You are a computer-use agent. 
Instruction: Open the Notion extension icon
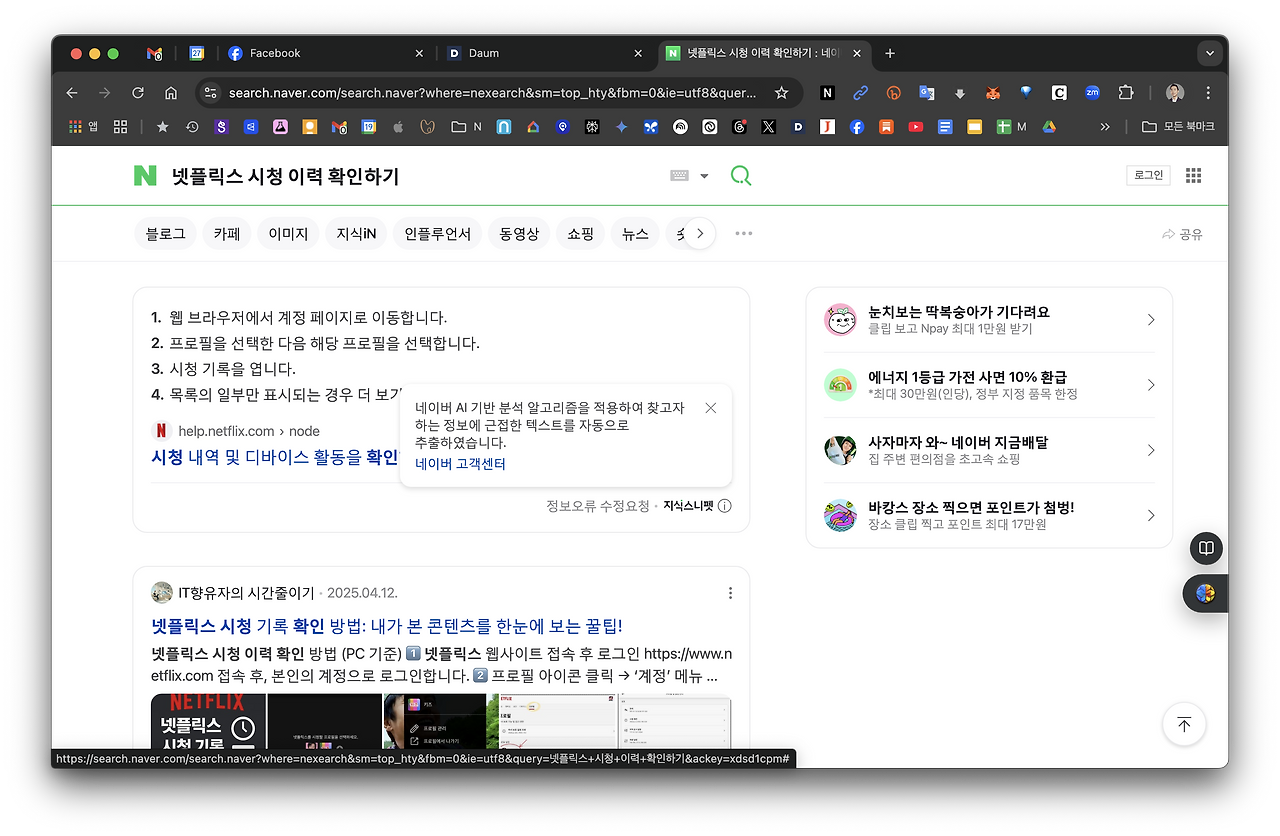click(x=827, y=93)
